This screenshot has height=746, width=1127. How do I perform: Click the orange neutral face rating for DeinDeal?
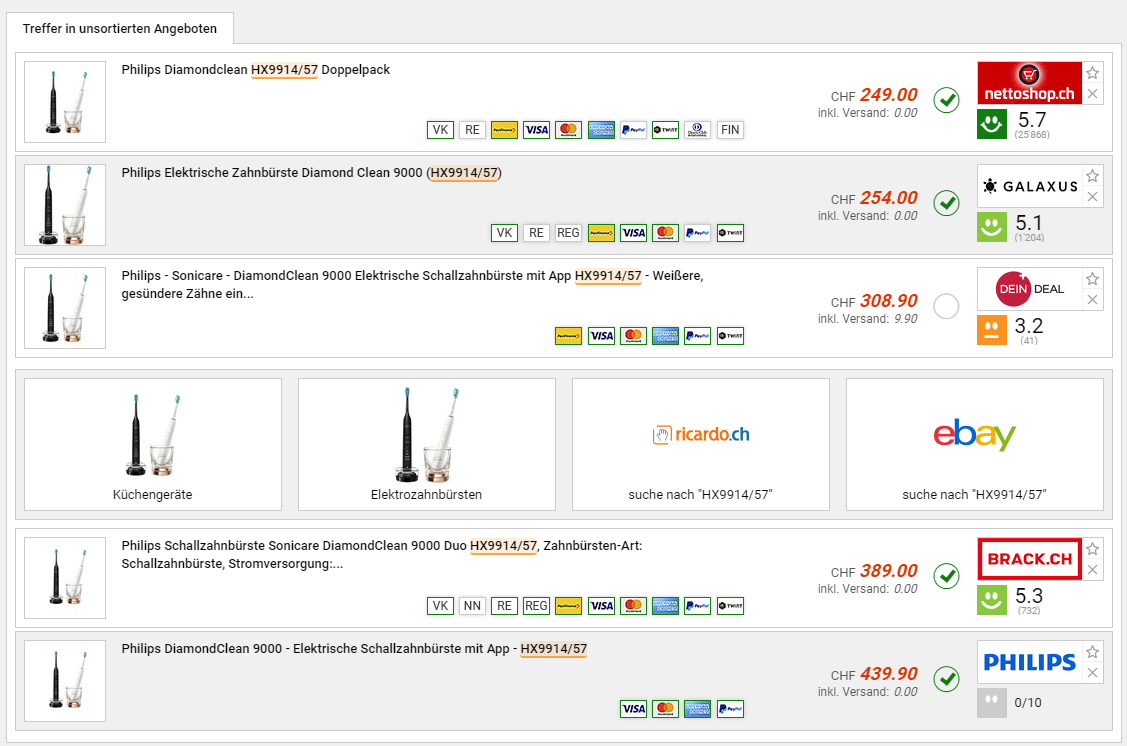(991, 330)
